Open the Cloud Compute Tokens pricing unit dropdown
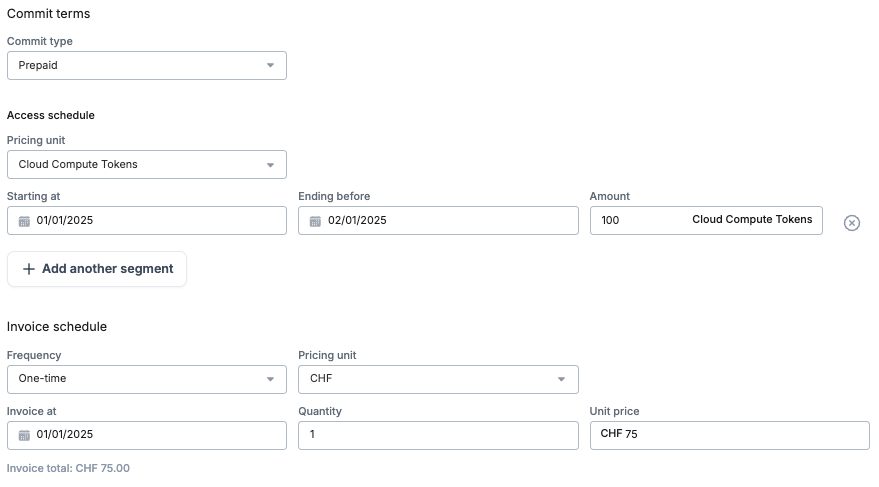 point(146,165)
